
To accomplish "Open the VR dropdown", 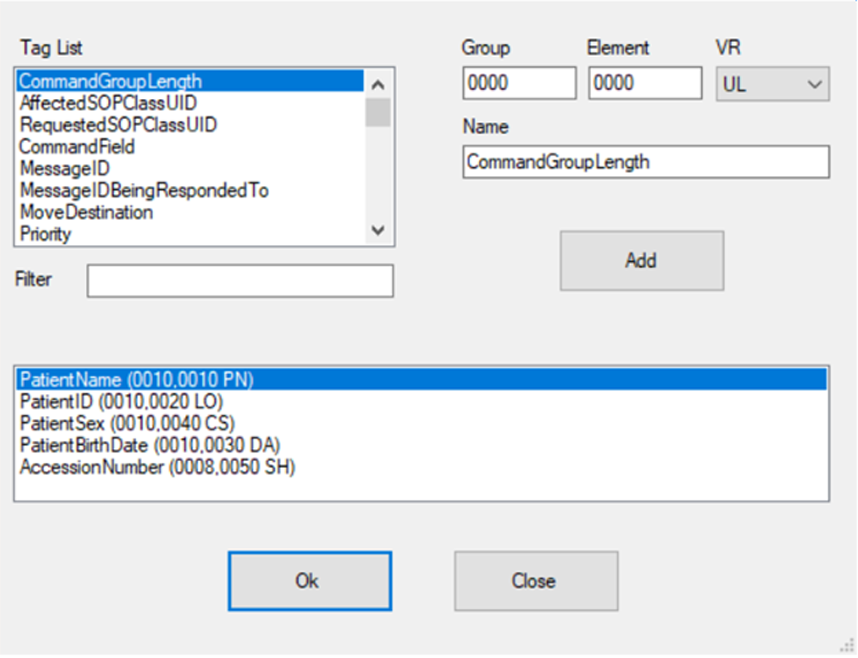I will click(773, 84).
